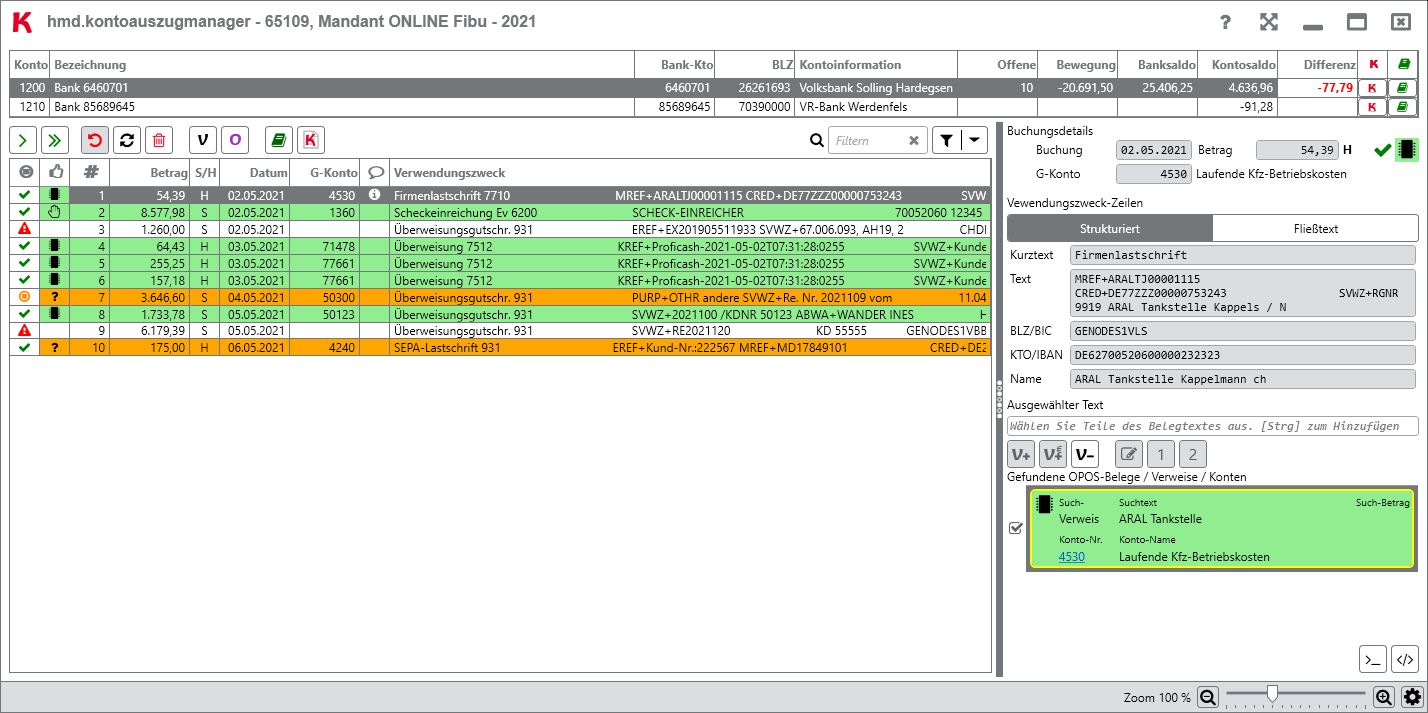The image size is (1428, 713).
Task: Click the funnel filter button
Action: click(946, 141)
